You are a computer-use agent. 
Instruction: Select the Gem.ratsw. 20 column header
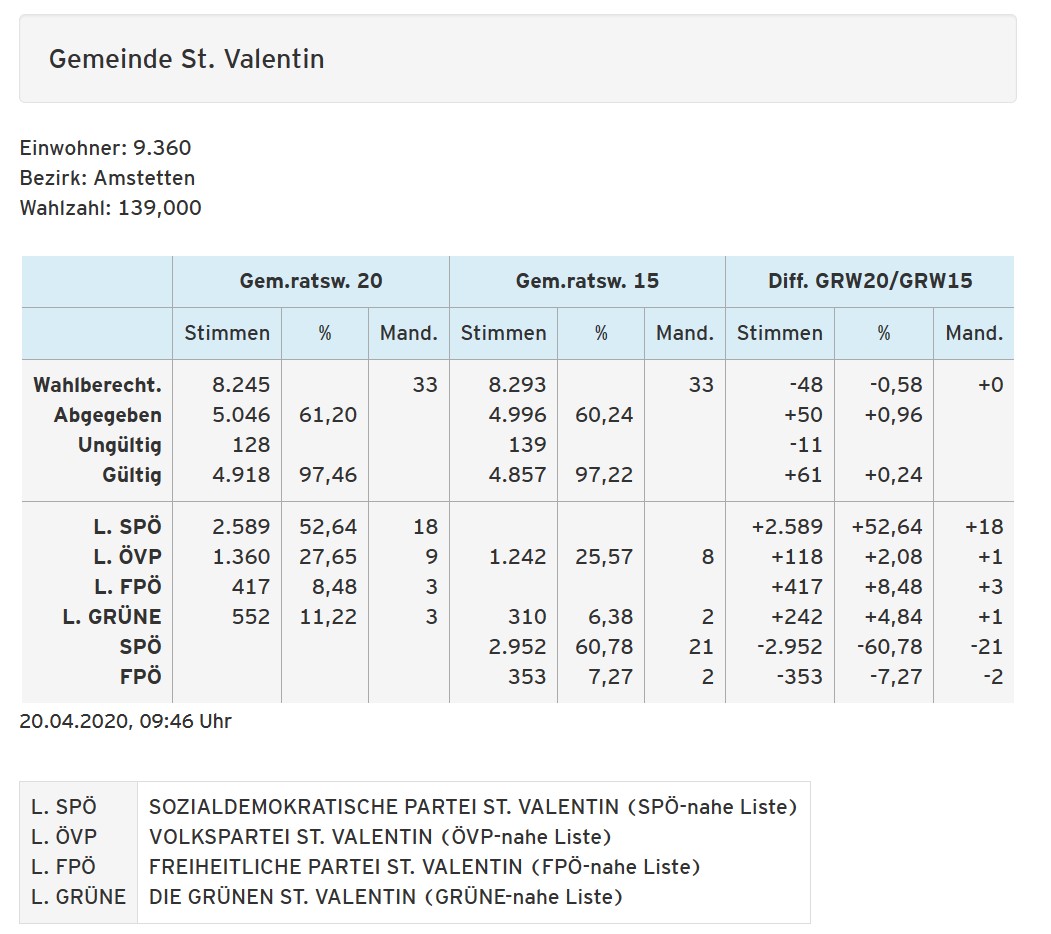click(x=310, y=281)
